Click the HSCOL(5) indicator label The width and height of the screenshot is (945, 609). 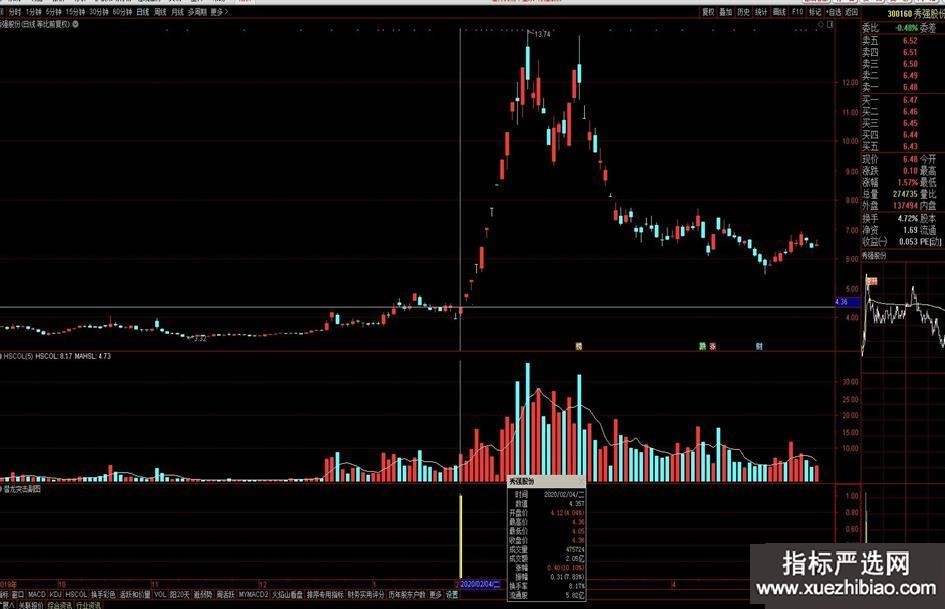(x=18, y=356)
